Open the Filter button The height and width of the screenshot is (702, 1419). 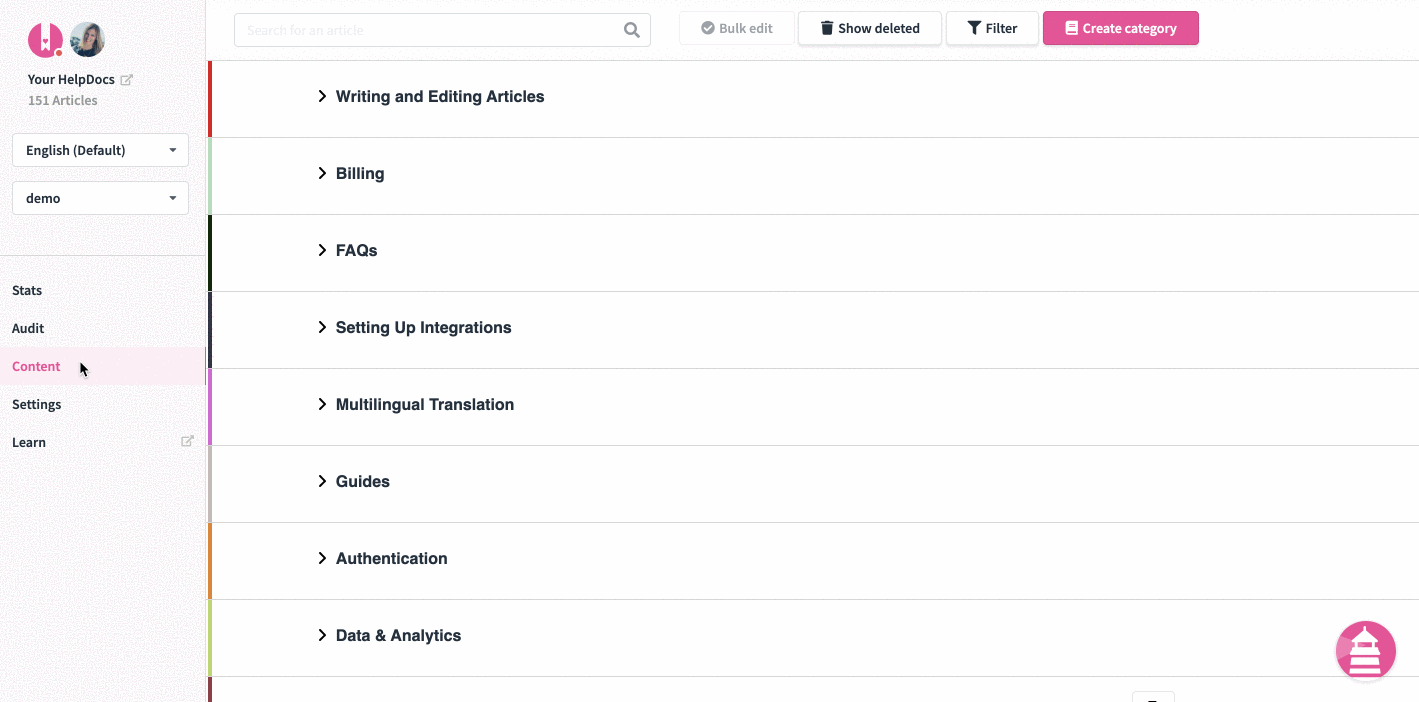click(x=992, y=28)
